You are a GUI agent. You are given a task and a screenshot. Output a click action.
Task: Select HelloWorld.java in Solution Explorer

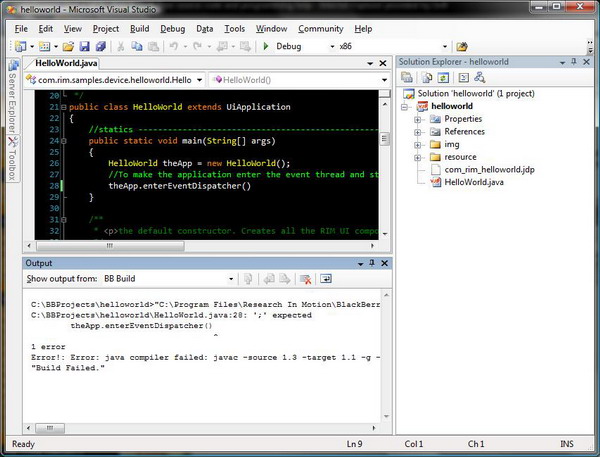point(474,182)
